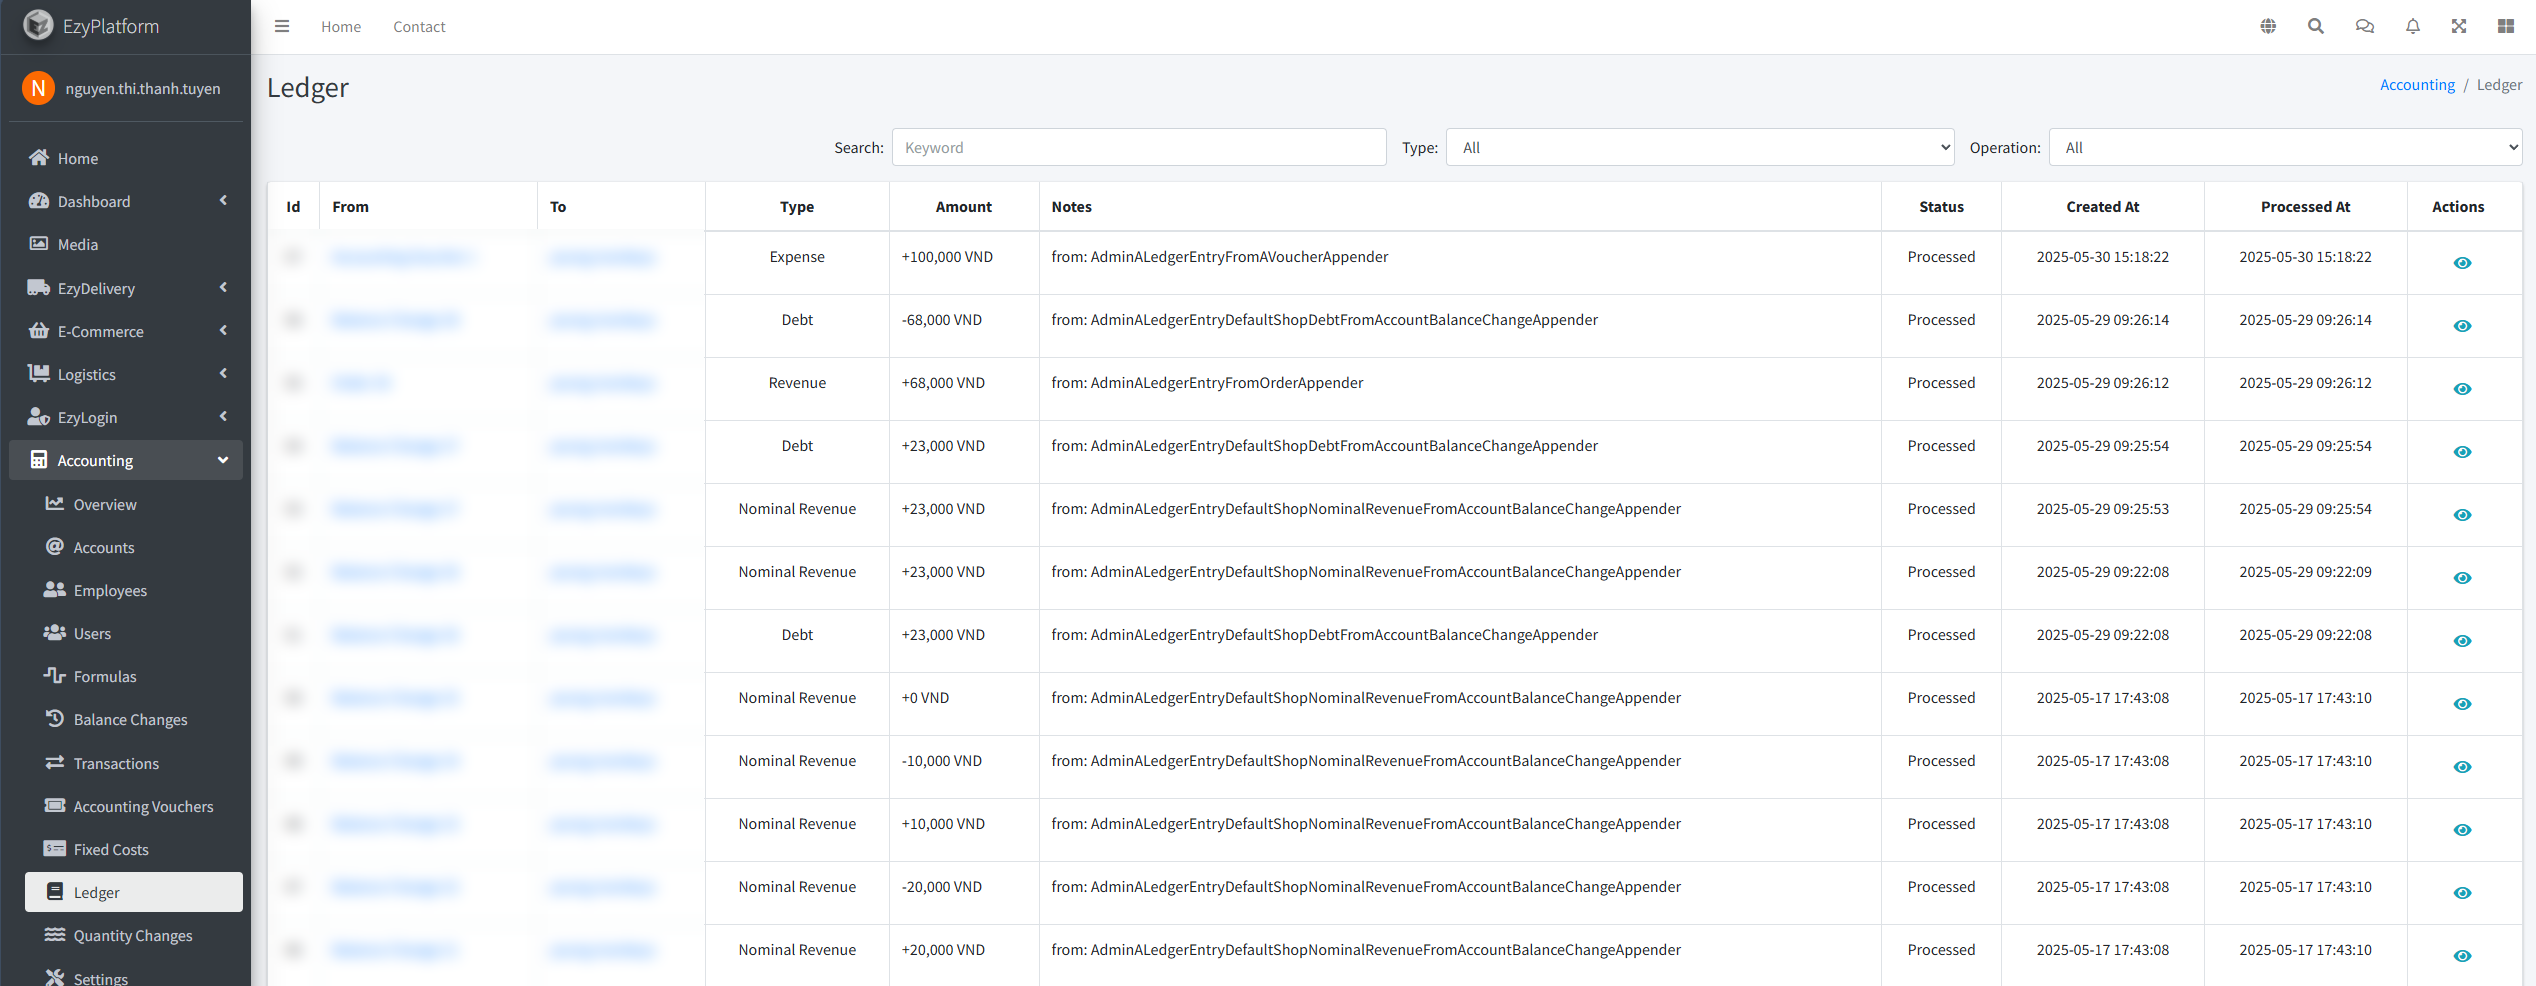Viewport: 2536px width, 986px height.
Task: Open Home in the sidebar
Action: pos(126,158)
